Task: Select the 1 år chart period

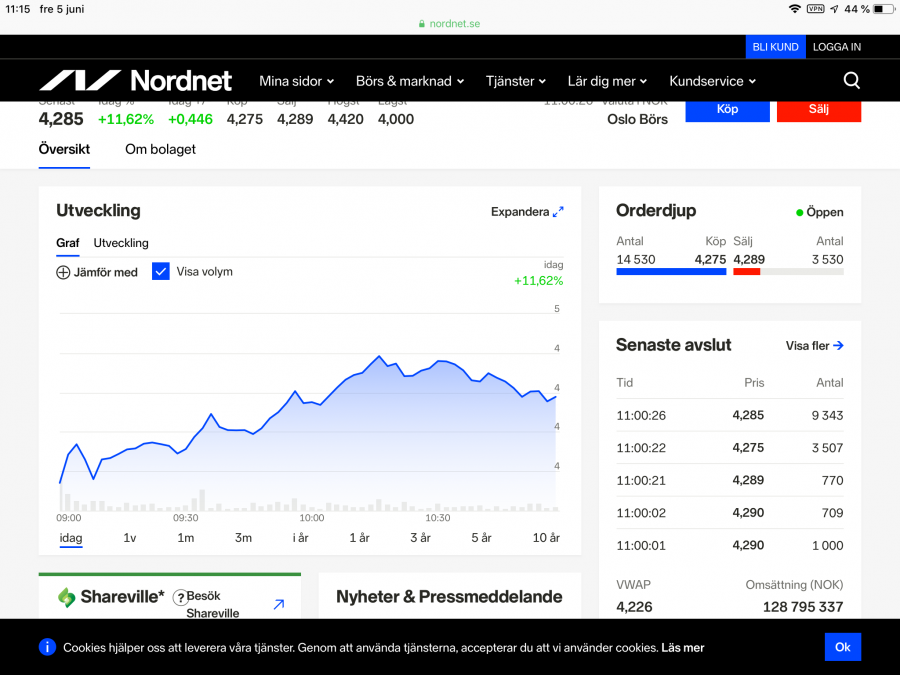Action: 359,538
